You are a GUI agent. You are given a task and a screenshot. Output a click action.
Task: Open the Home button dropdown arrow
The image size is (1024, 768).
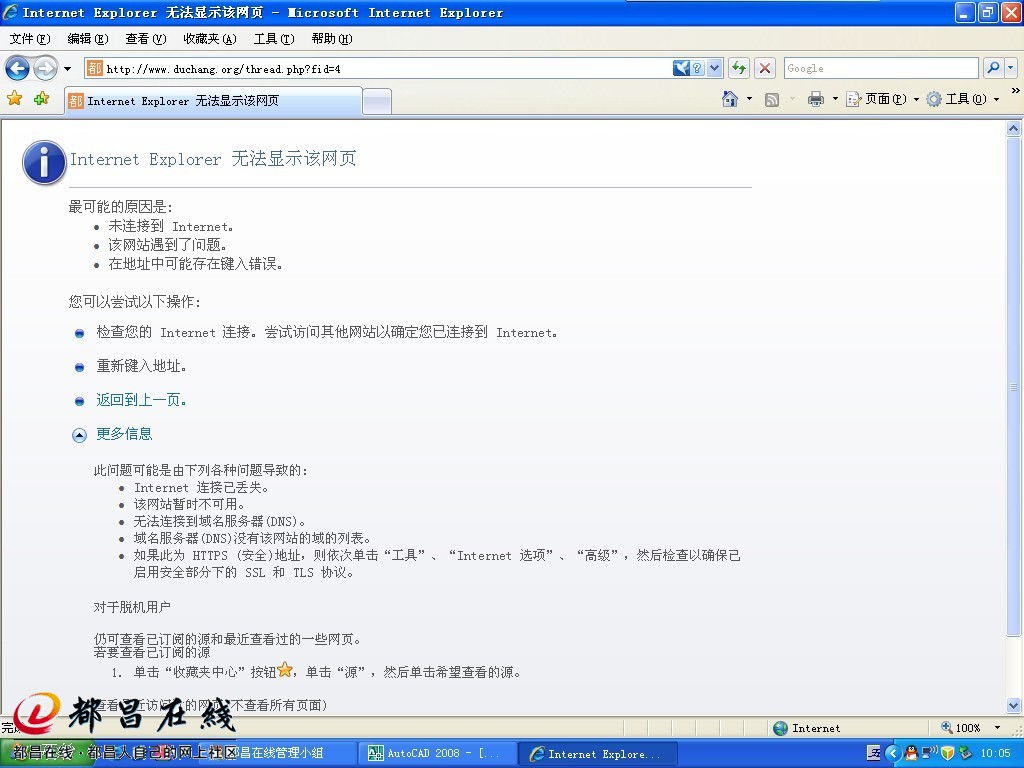tap(749, 99)
